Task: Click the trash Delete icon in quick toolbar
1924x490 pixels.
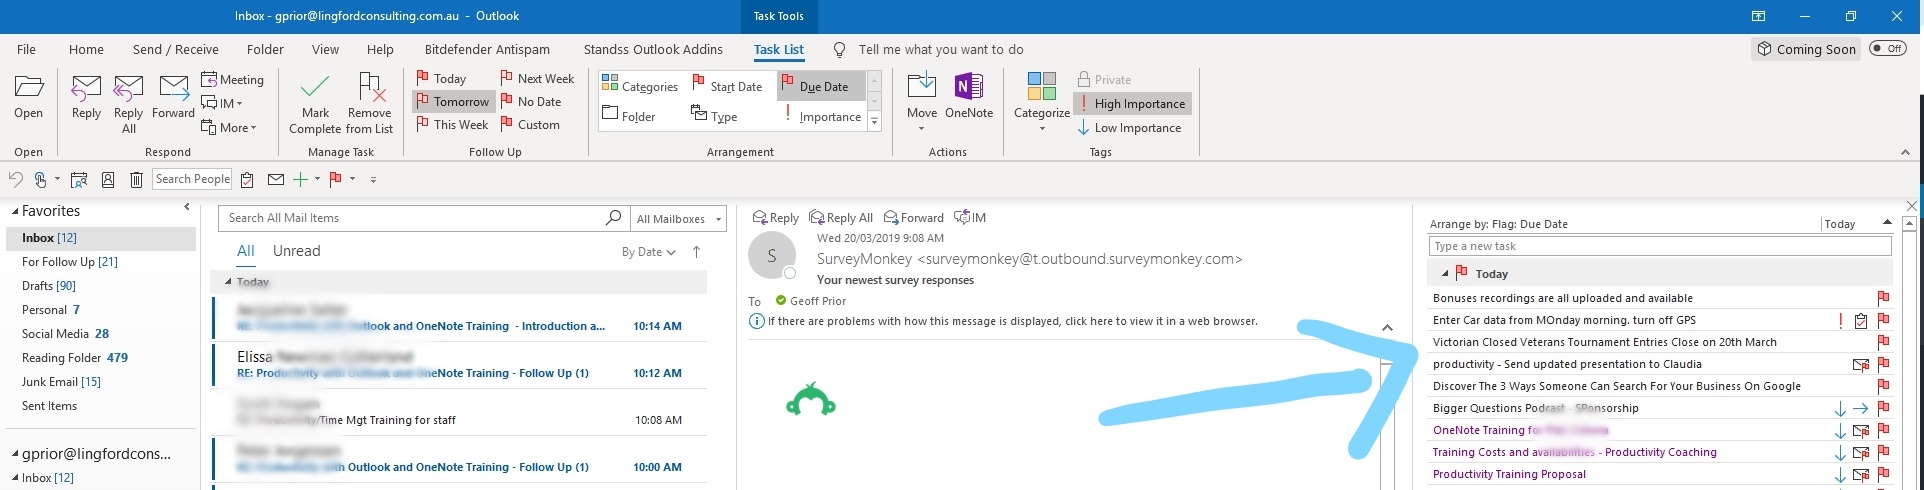Action: tap(137, 179)
